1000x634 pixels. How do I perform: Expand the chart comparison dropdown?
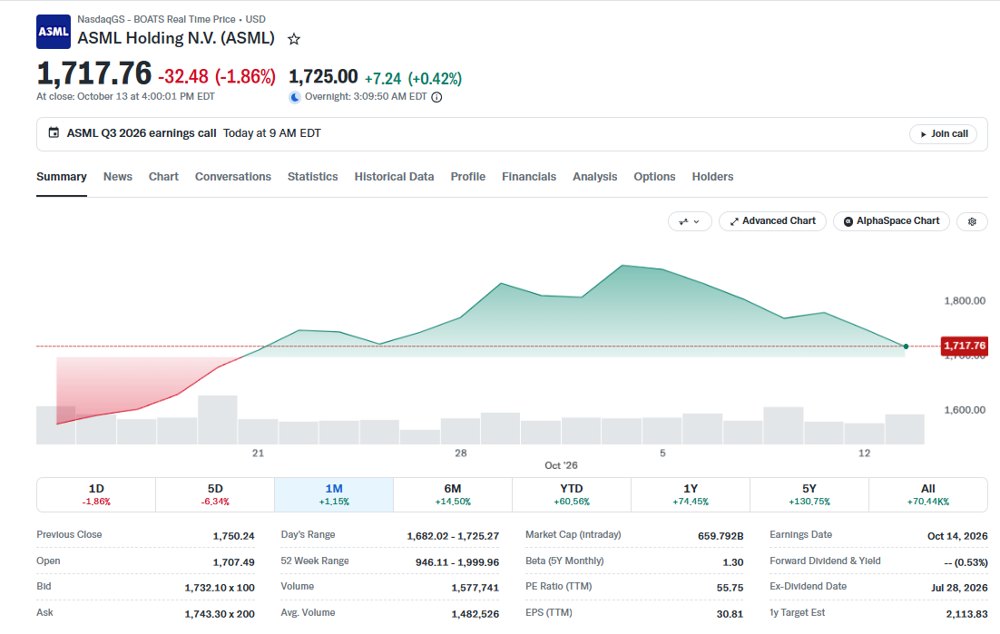(x=689, y=221)
